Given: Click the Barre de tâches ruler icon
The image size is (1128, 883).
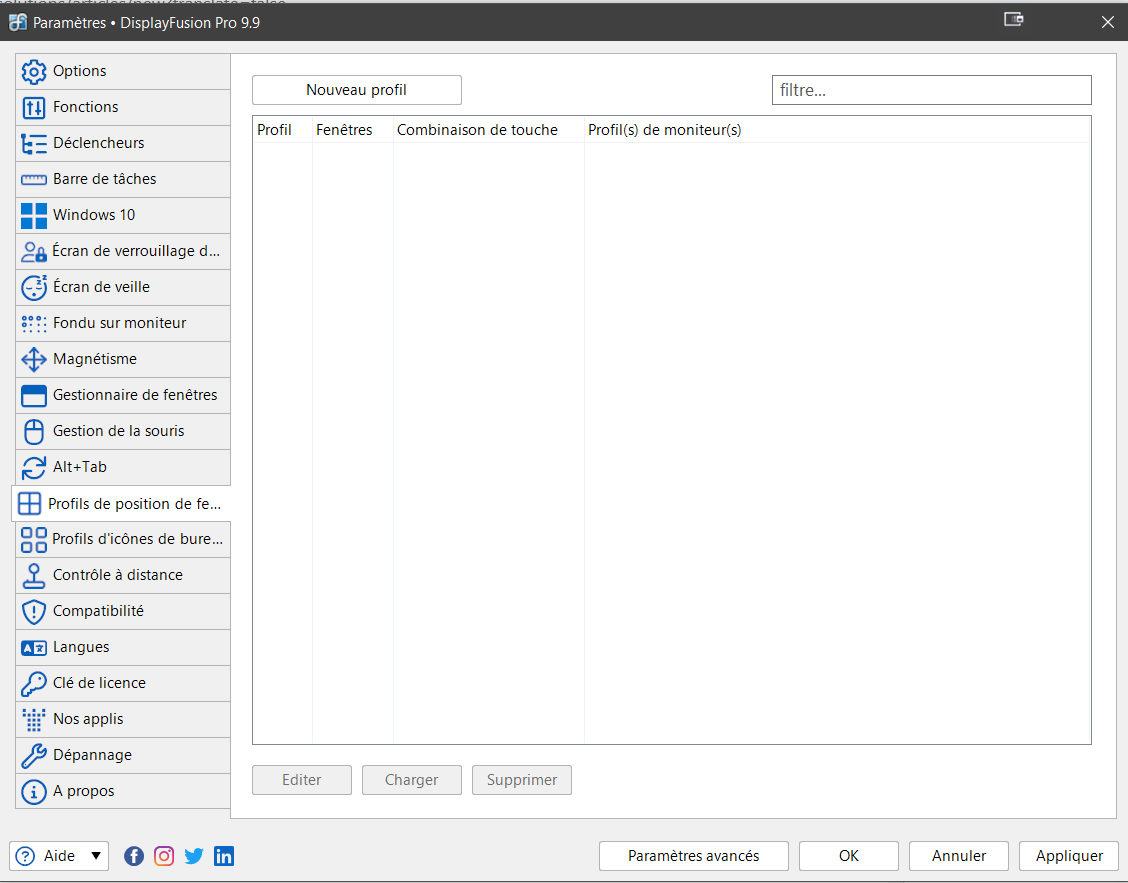Looking at the screenshot, I should [x=34, y=179].
